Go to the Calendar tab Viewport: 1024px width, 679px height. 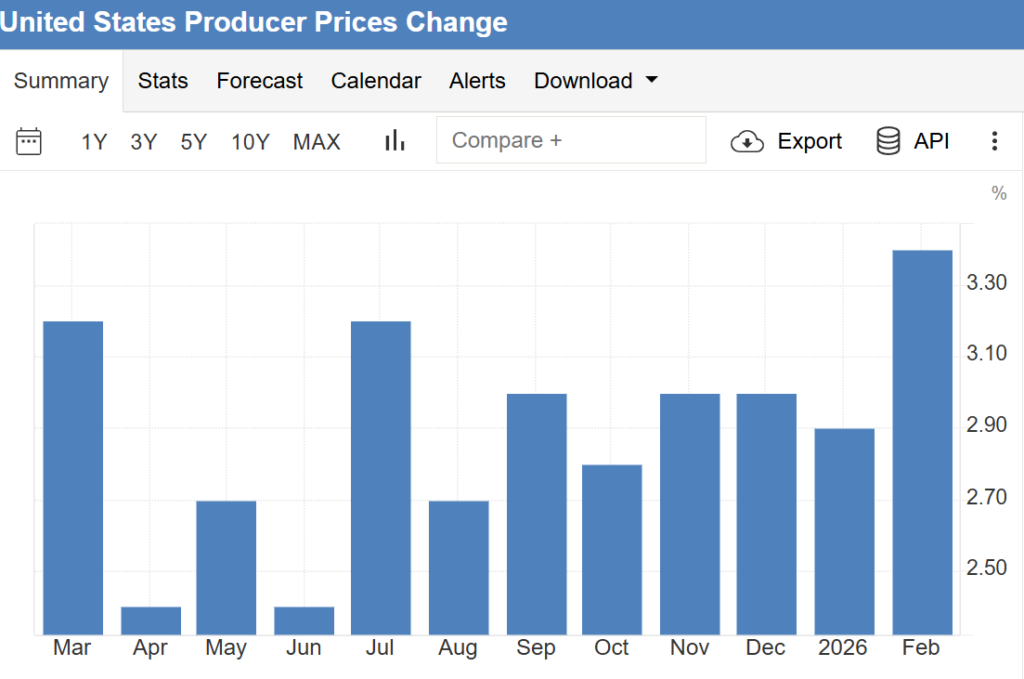coord(376,81)
